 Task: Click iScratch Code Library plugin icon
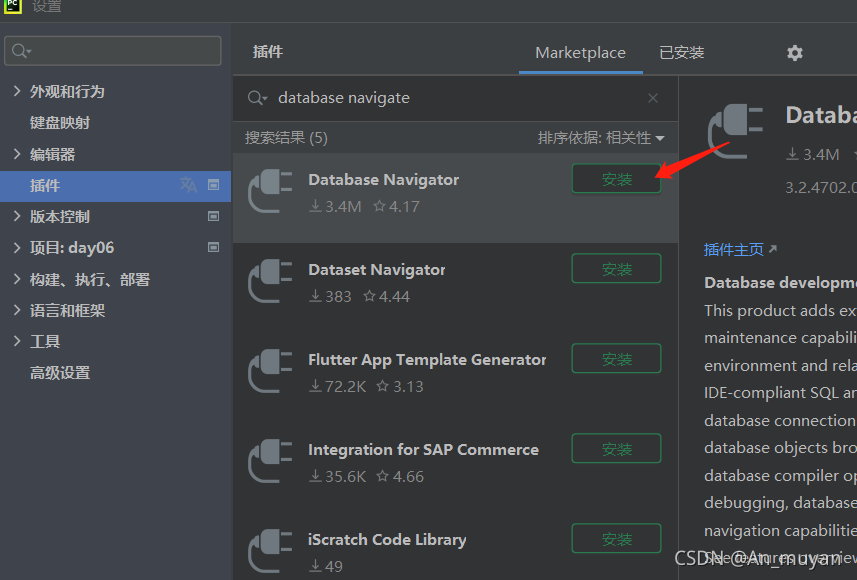click(271, 551)
